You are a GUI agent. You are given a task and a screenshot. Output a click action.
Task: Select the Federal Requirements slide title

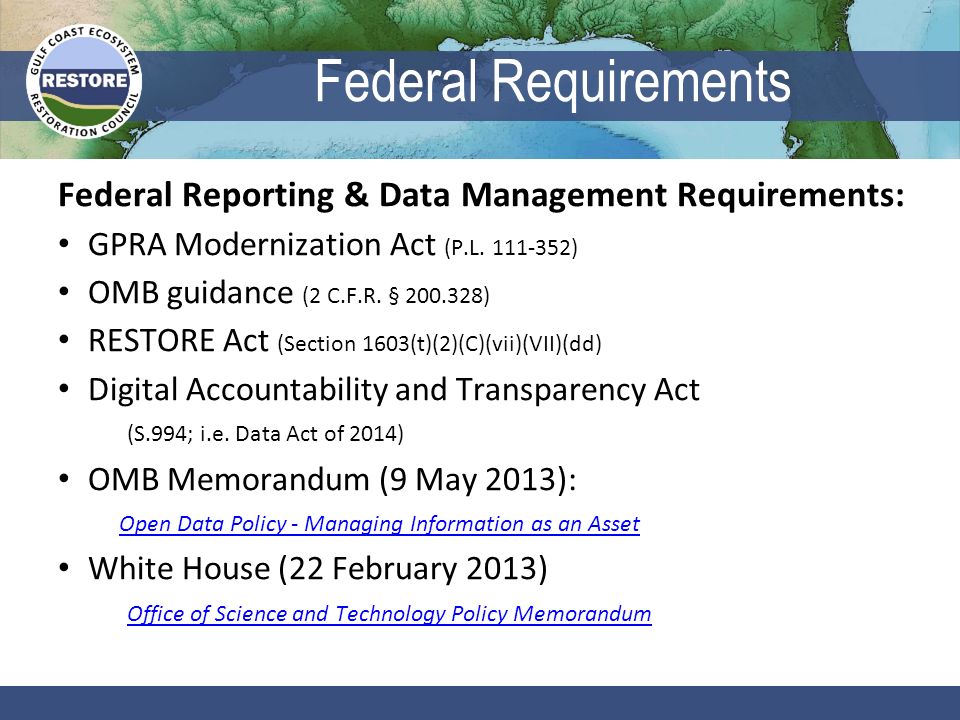coord(552,83)
